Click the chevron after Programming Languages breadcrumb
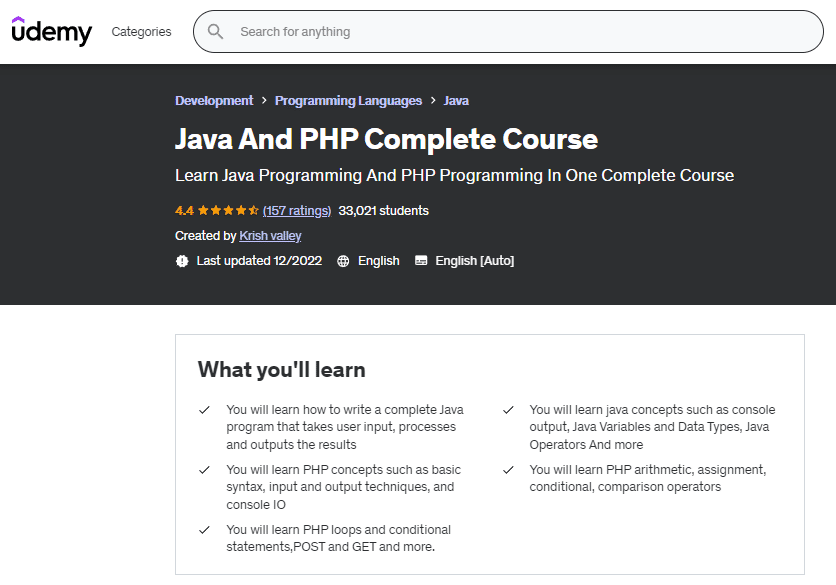Viewport: 836px width, 585px height. pos(433,101)
